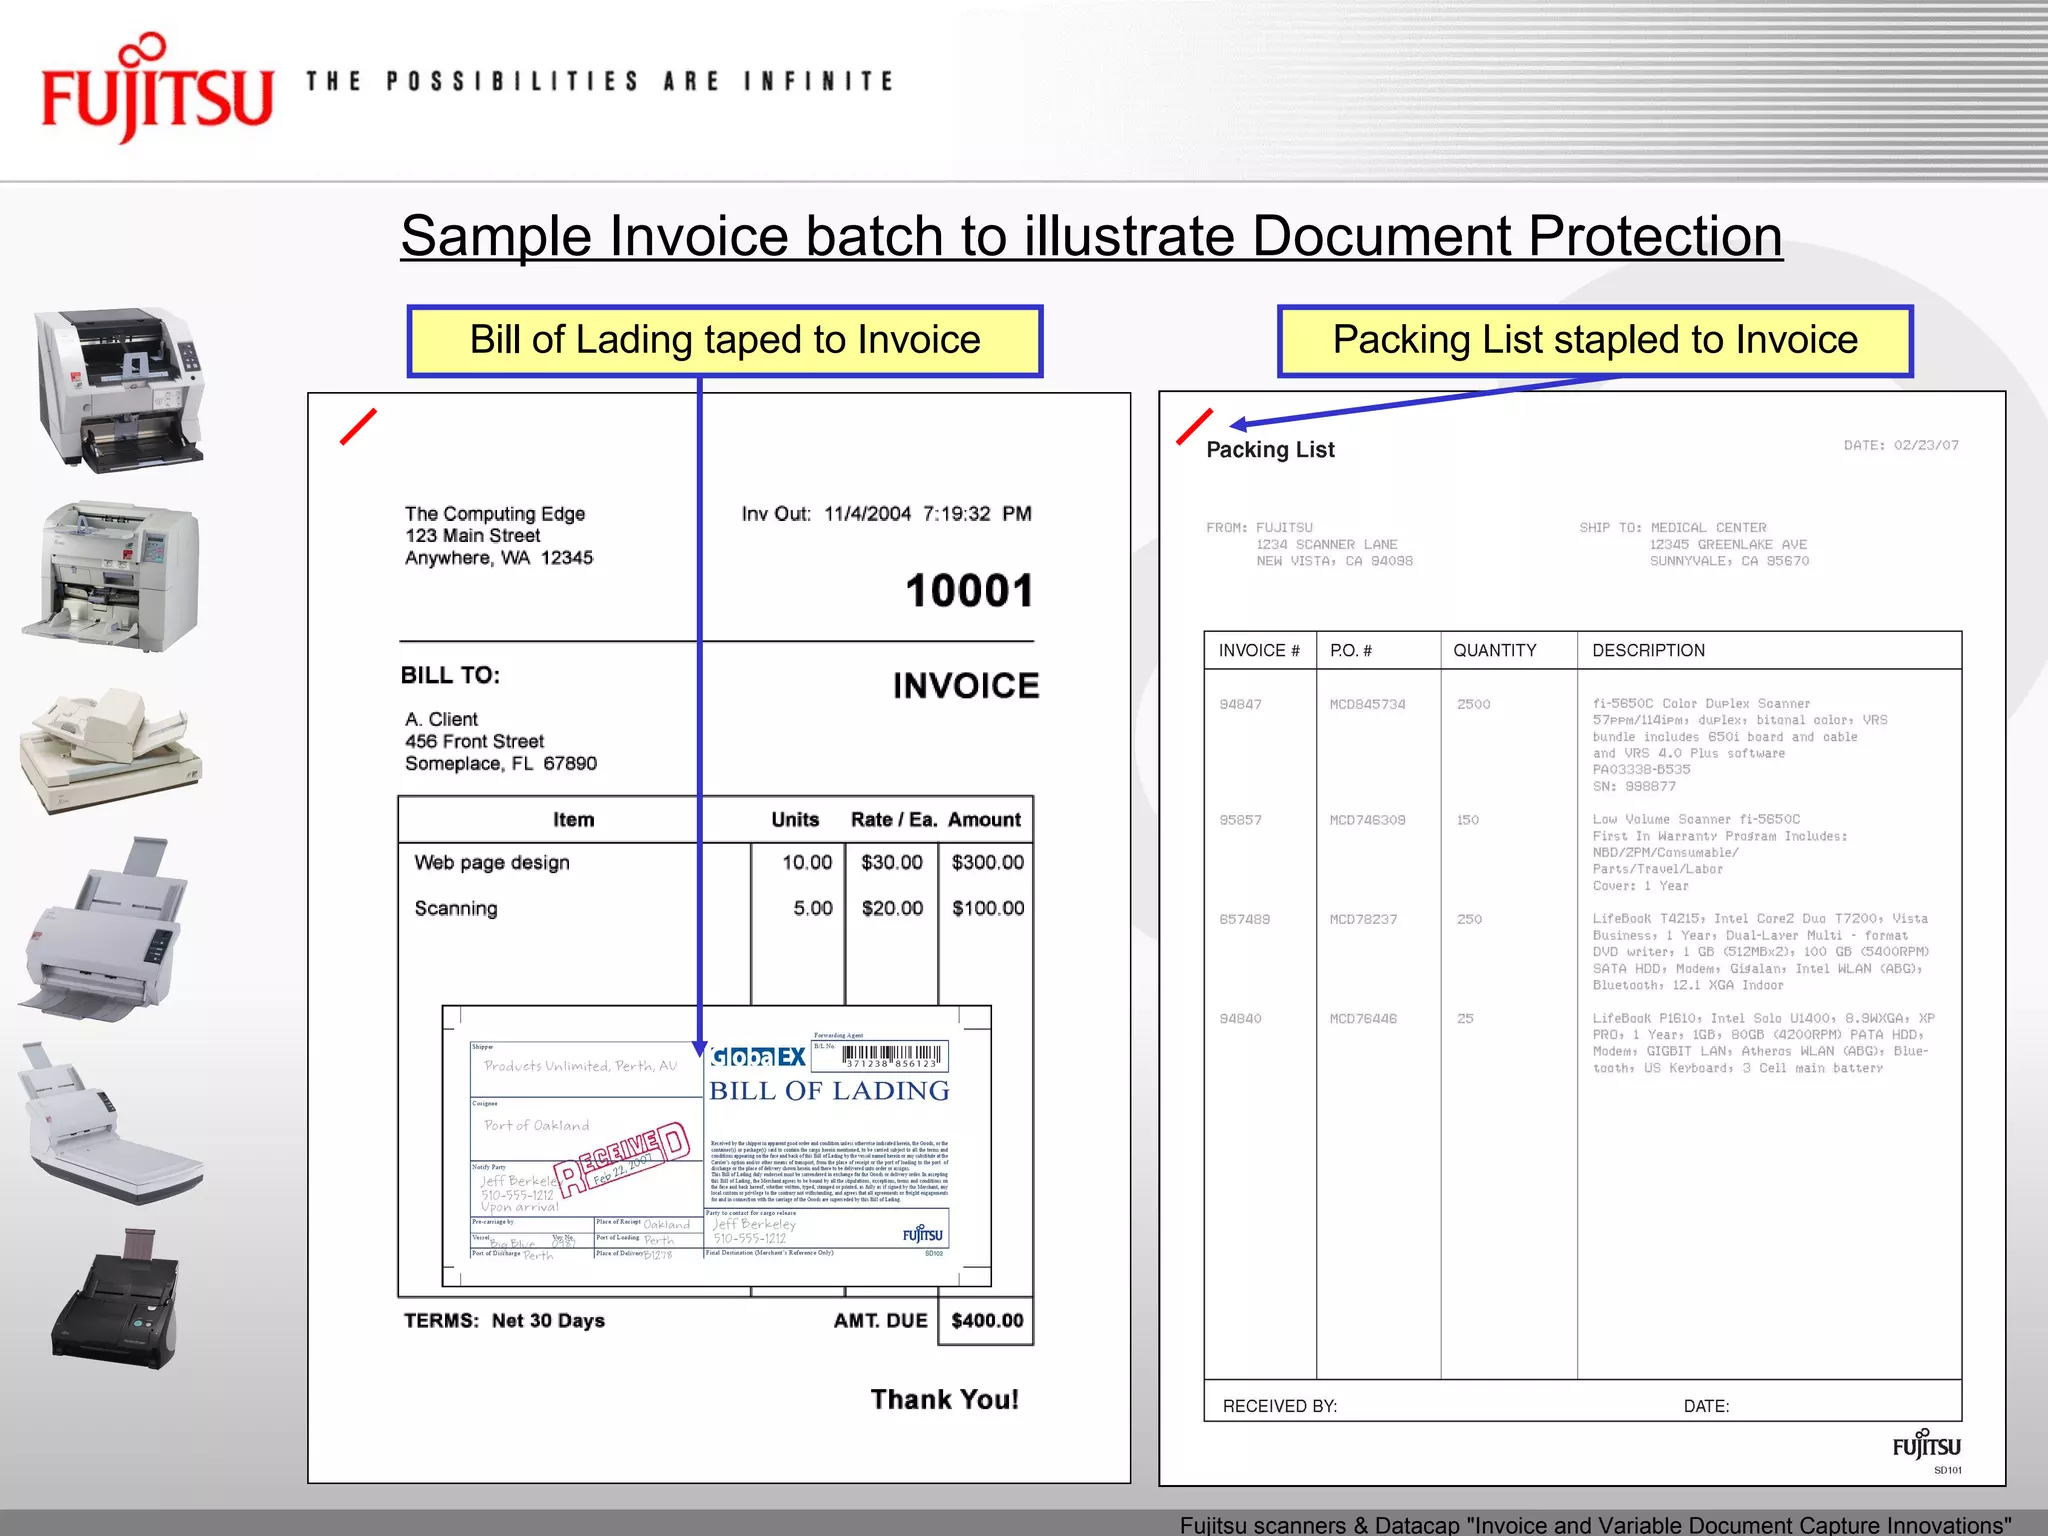Click the RECEIVED BY field on packing list

click(x=1279, y=1406)
